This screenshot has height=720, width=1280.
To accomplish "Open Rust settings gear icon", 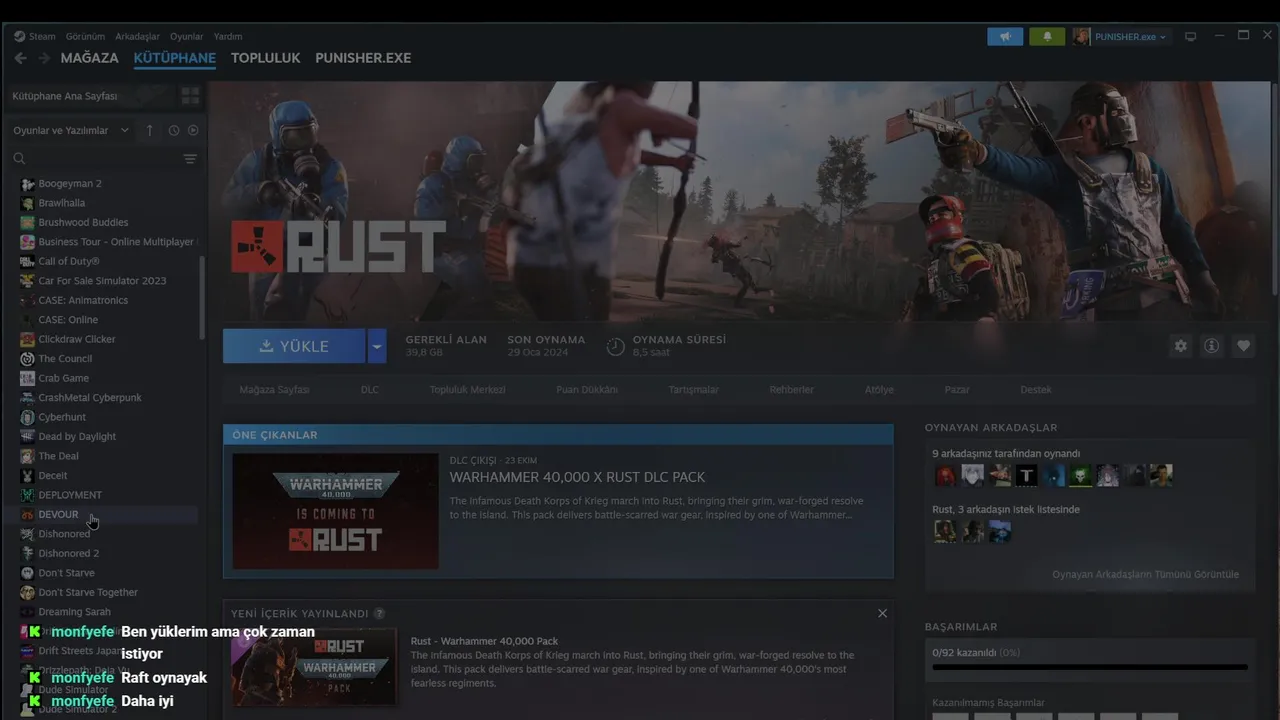I will tap(1181, 346).
